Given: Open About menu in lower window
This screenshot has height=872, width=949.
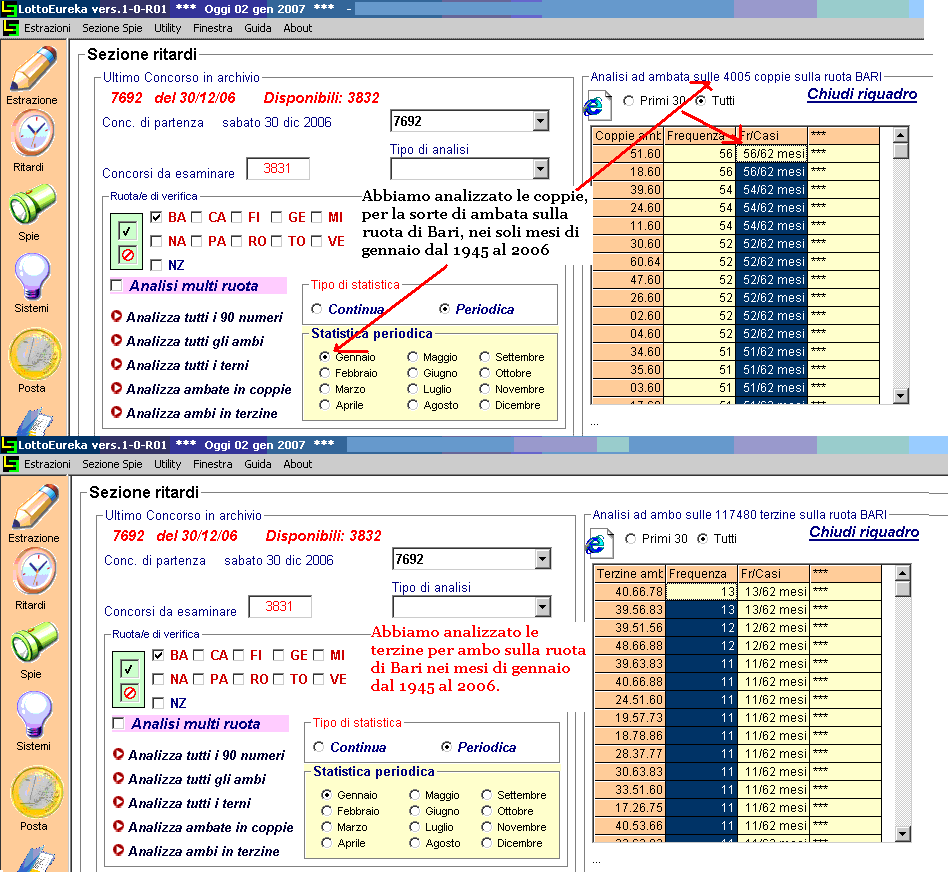Looking at the screenshot, I should pos(298,464).
